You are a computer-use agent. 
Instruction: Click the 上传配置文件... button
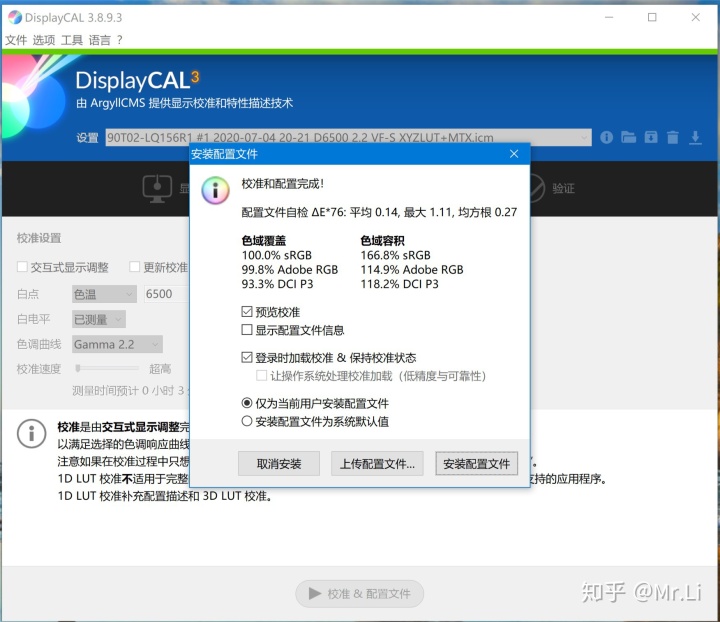[377, 464]
